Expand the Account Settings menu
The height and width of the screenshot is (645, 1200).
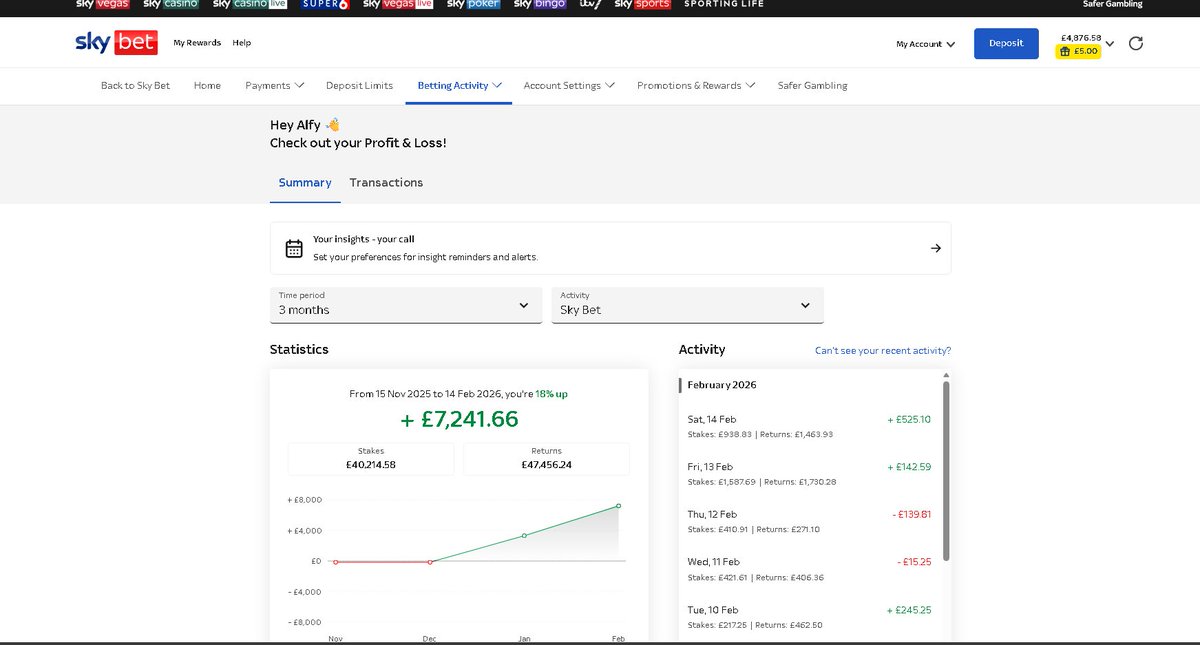coord(569,86)
